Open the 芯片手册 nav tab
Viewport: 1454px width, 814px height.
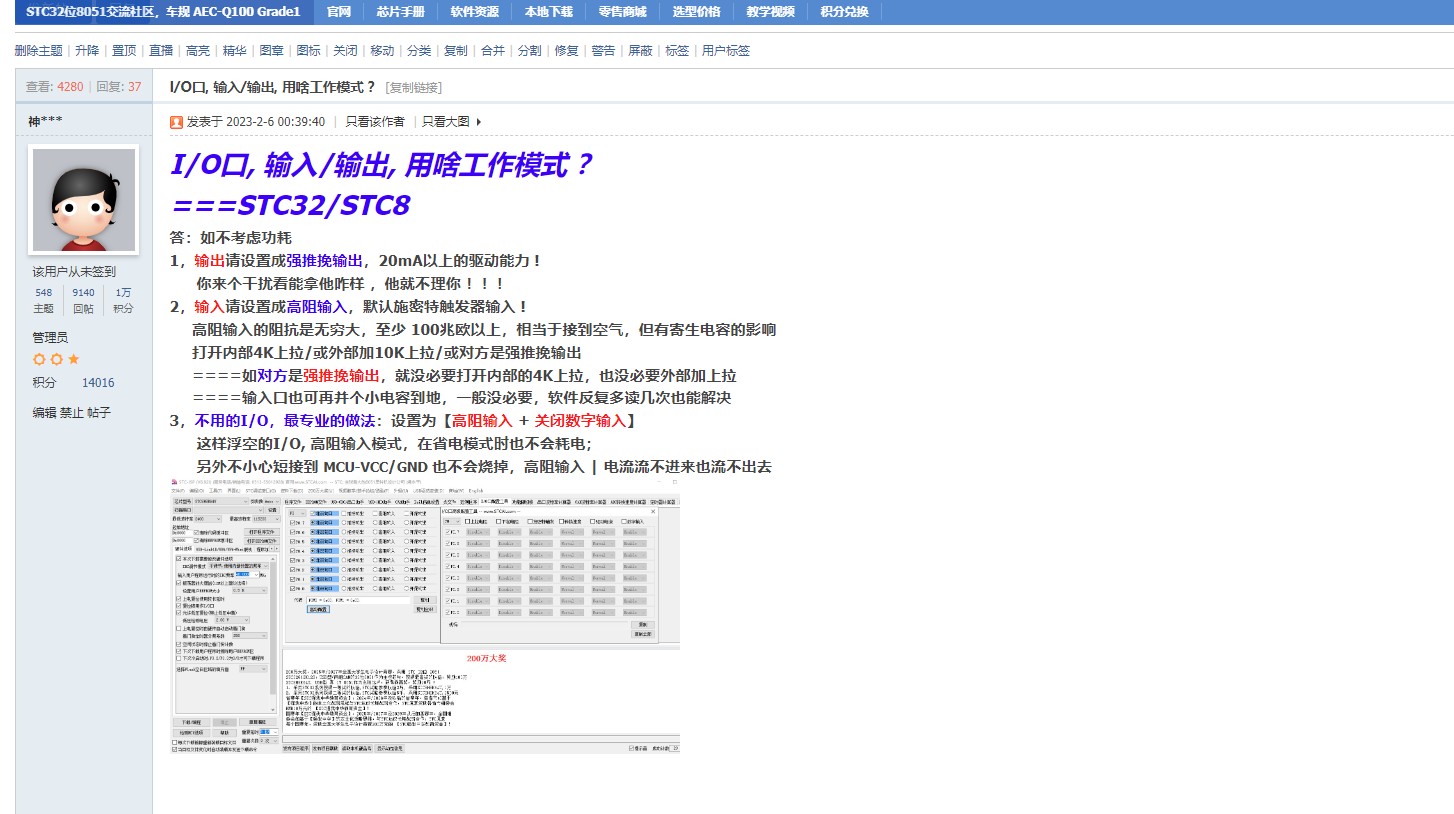click(400, 12)
